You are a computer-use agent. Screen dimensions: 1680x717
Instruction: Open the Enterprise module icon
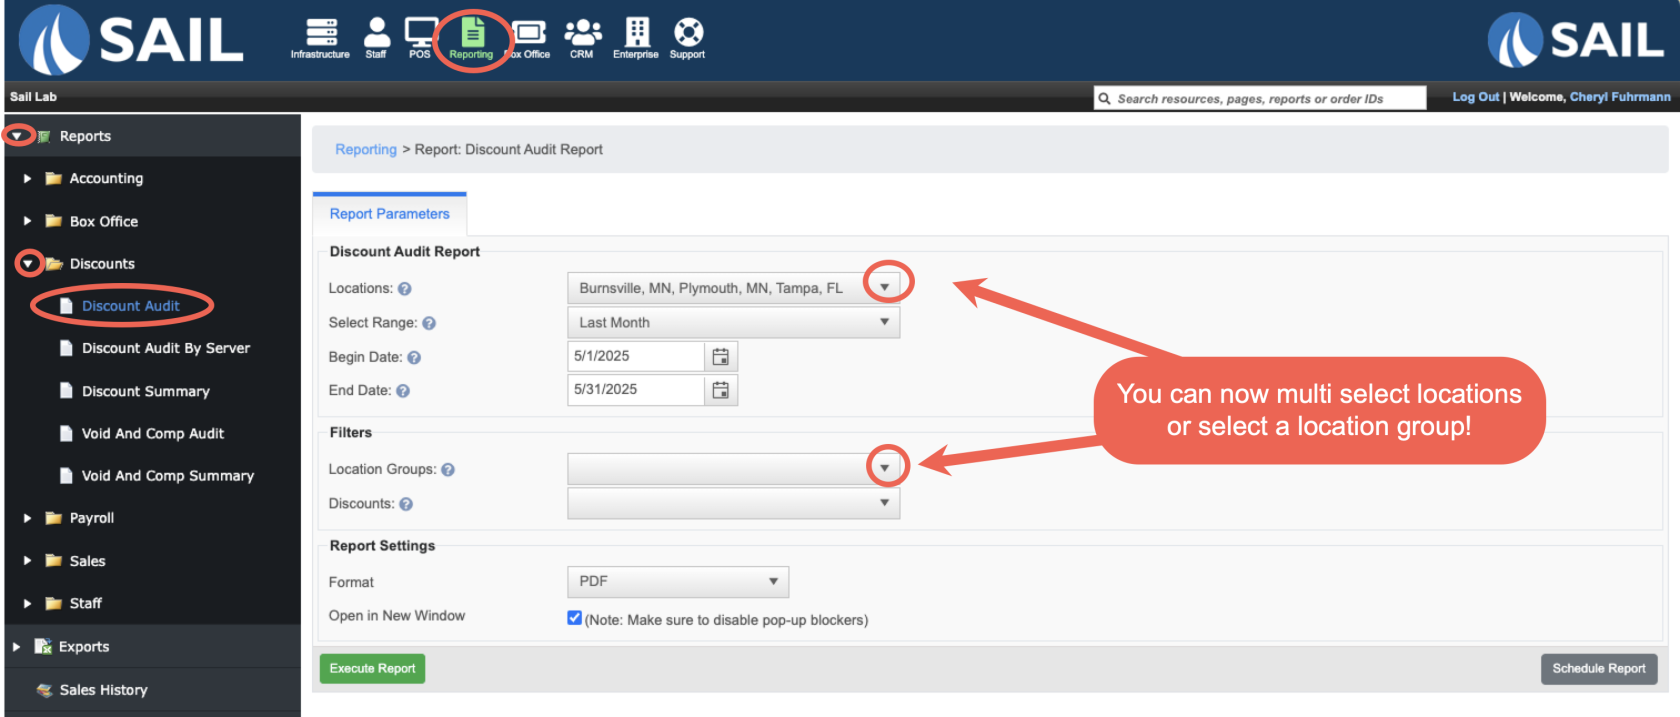636,39
